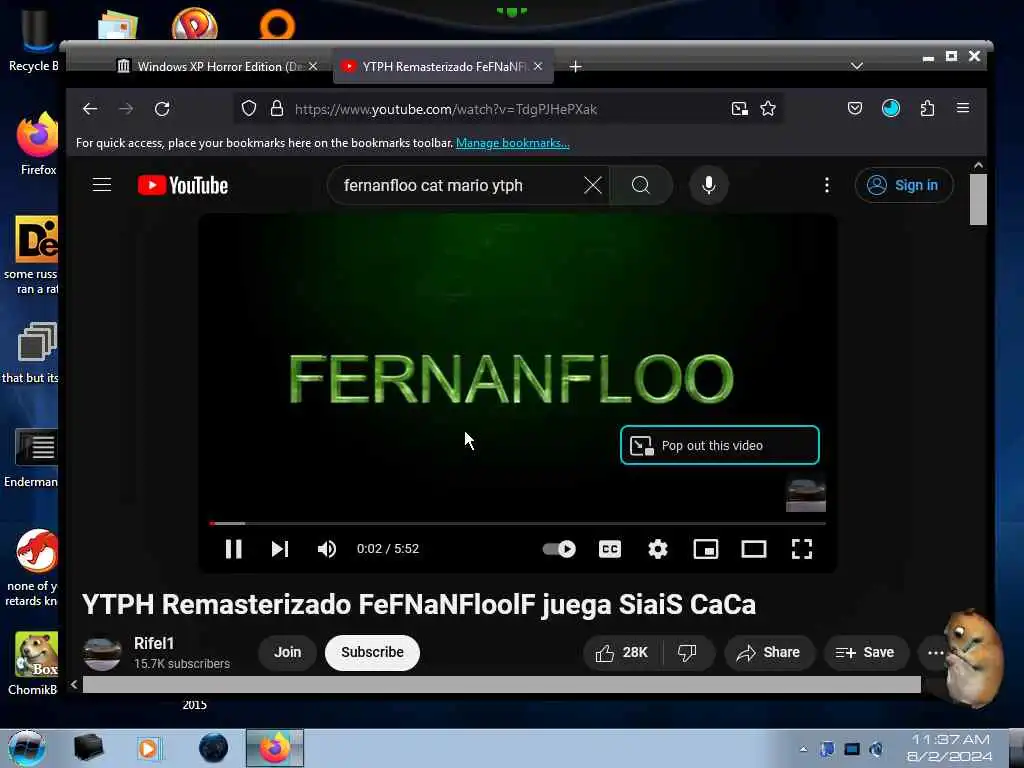Subscribe to Rifel1

[372, 652]
